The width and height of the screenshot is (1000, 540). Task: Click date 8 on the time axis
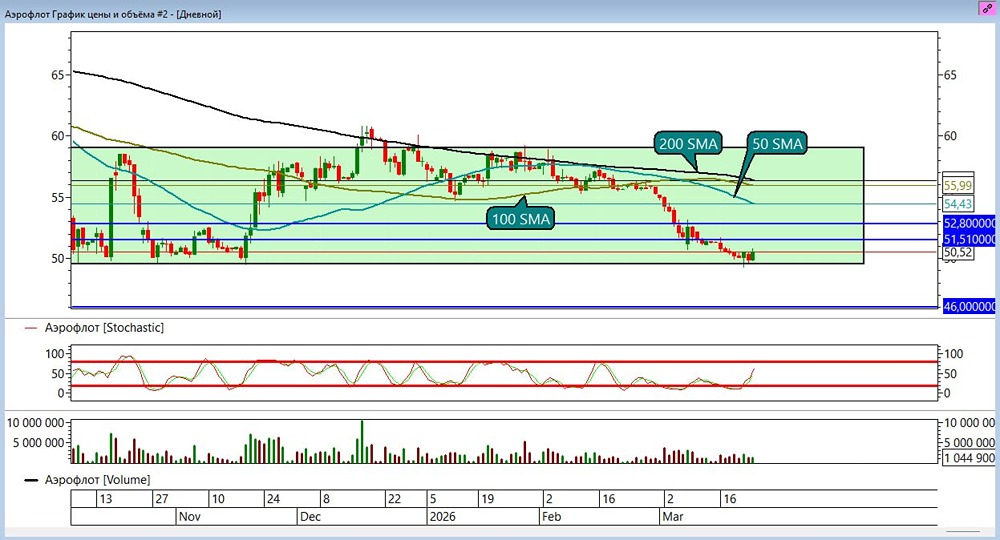tap(326, 499)
